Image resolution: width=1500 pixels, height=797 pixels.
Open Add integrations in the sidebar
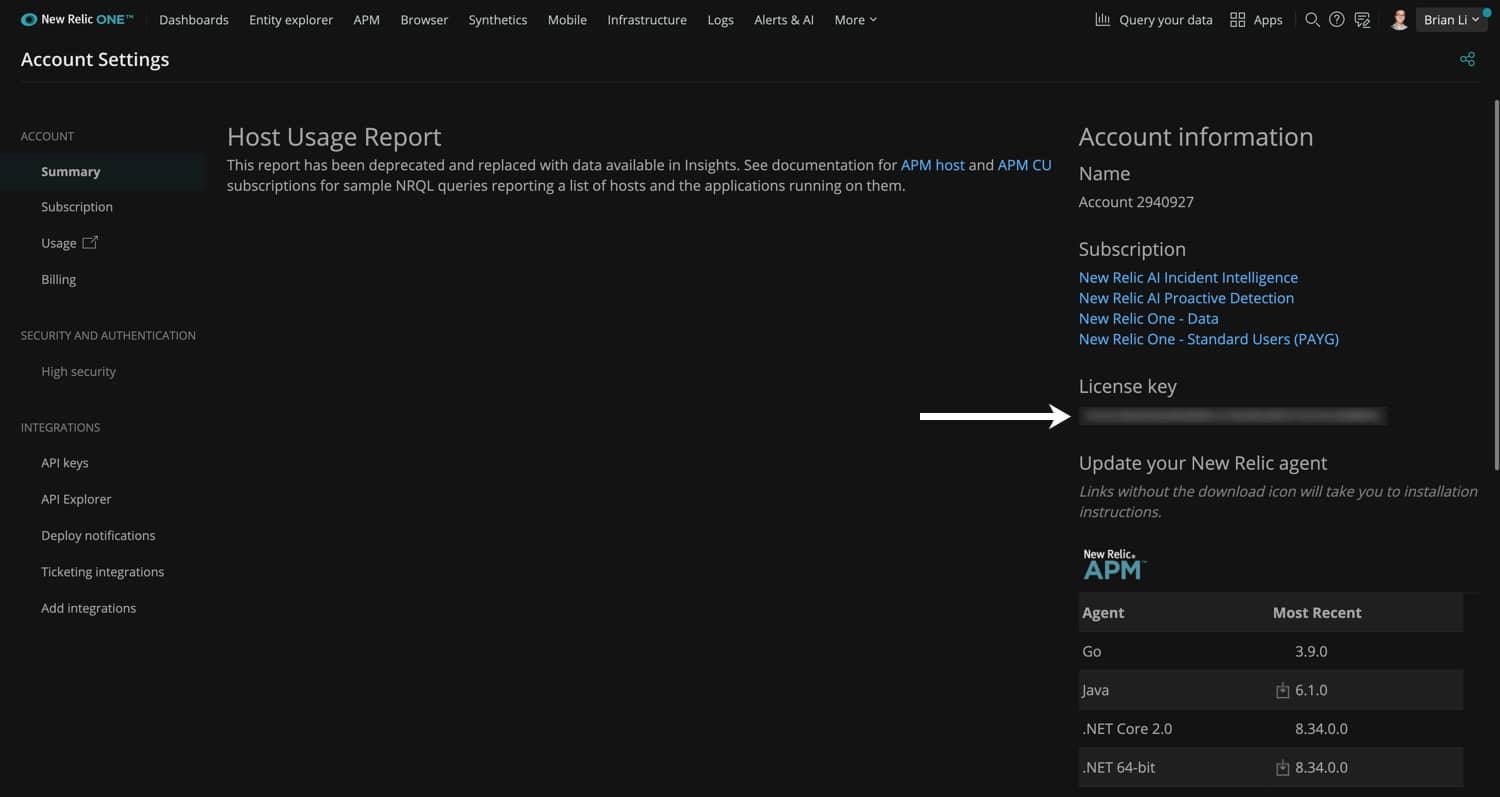coord(88,608)
